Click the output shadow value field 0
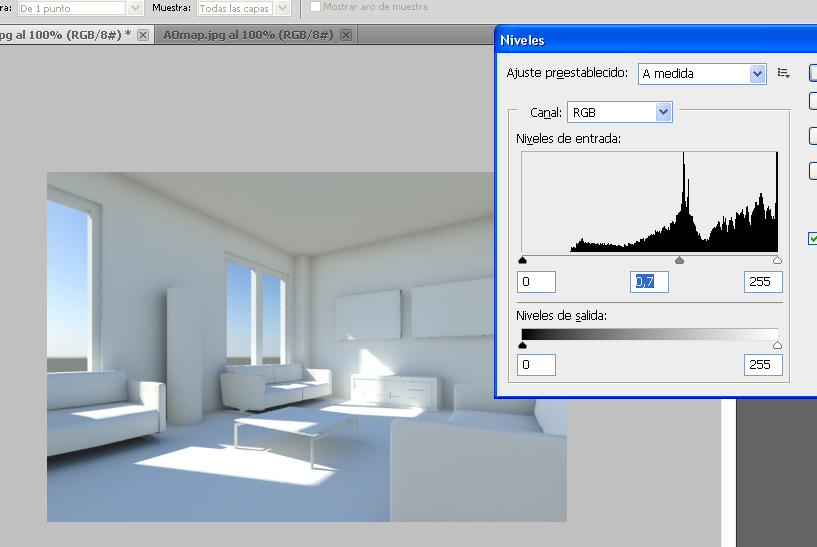The width and height of the screenshot is (817, 547). tap(536, 365)
